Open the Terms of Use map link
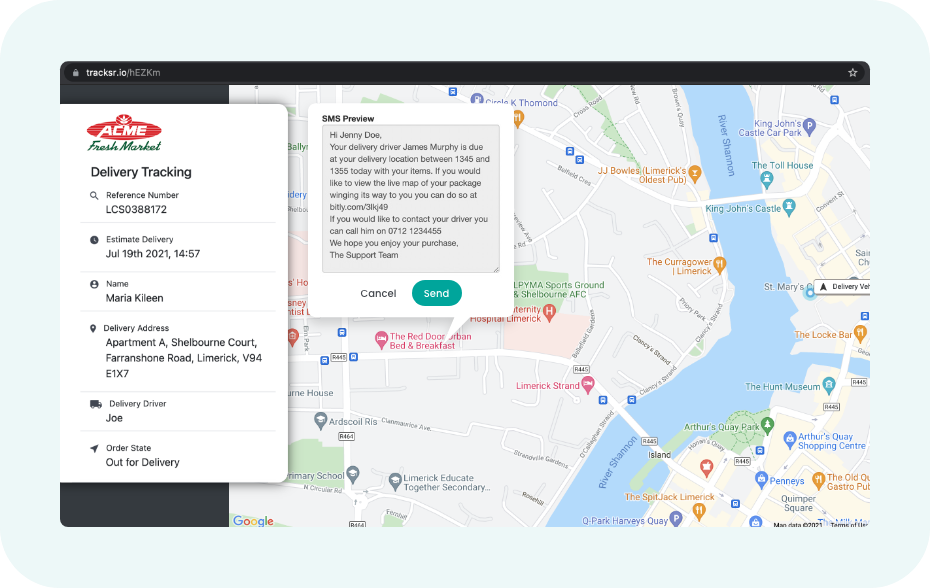The width and height of the screenshot is (930, 588). (x=850, y=525)
